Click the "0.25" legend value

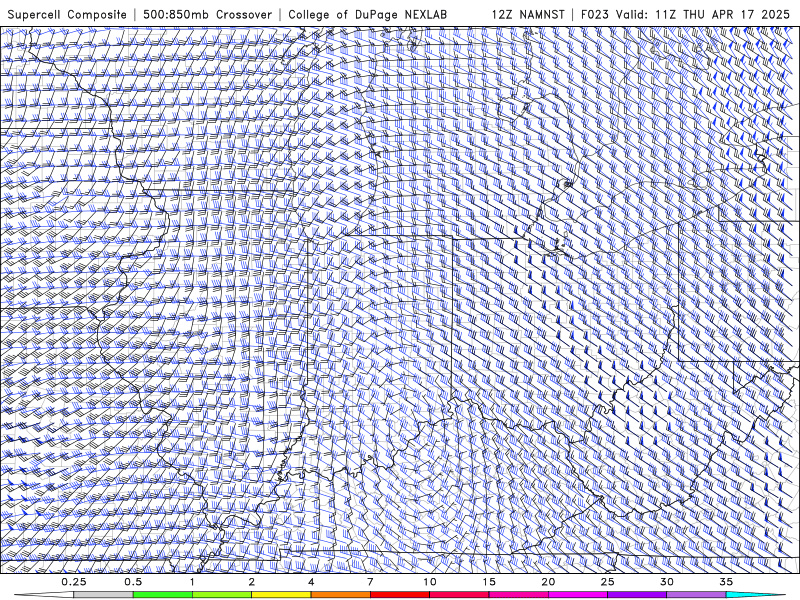pyautogui.click(x=73, y=582)
